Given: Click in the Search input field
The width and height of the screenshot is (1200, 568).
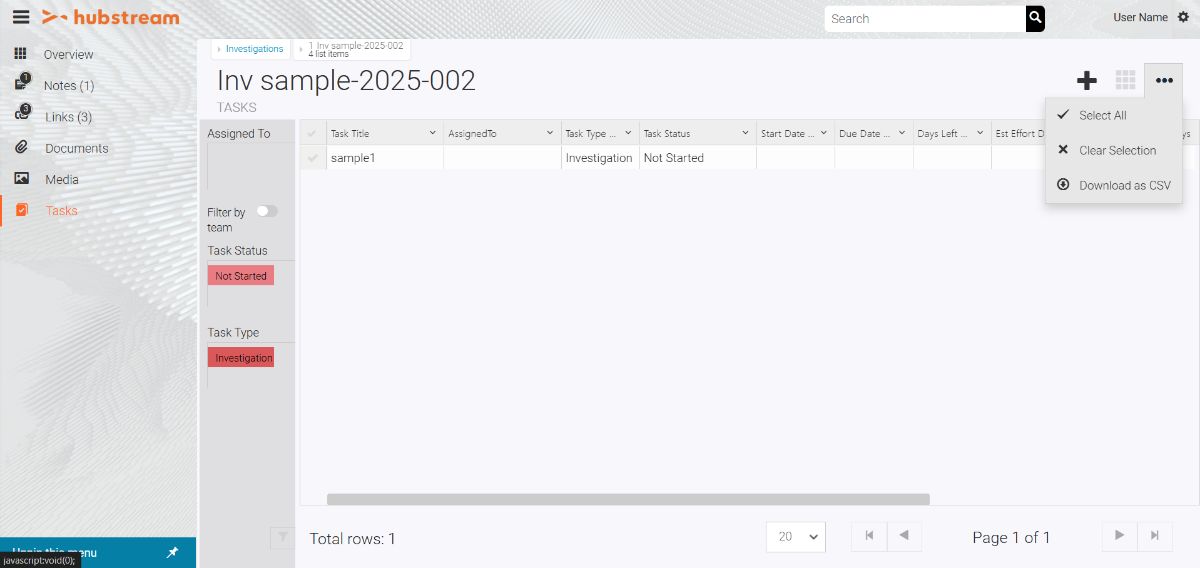Looking at the screenshot, I should click(x=925, y=18).
